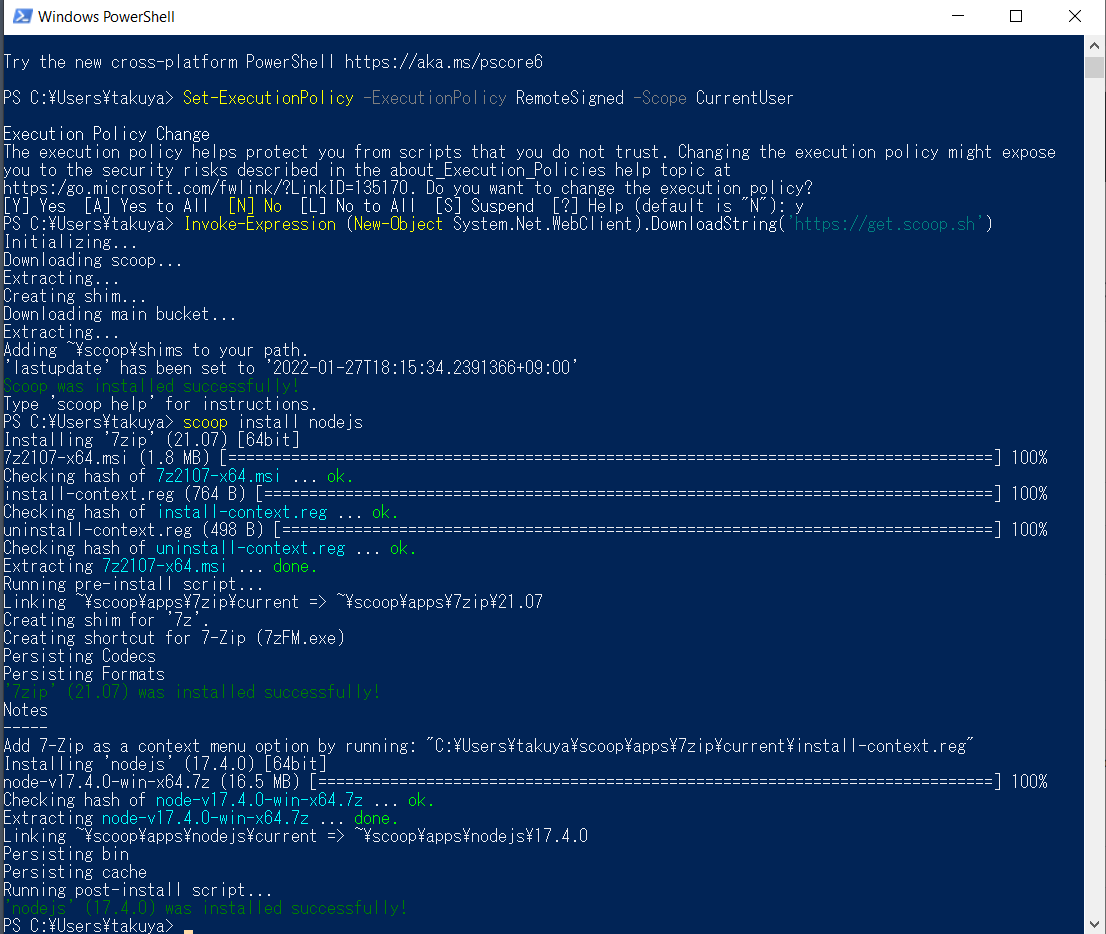Click the scrollbar down arrow
The height and width of the screenshot is (934, 1106).
pos(1094,924)
